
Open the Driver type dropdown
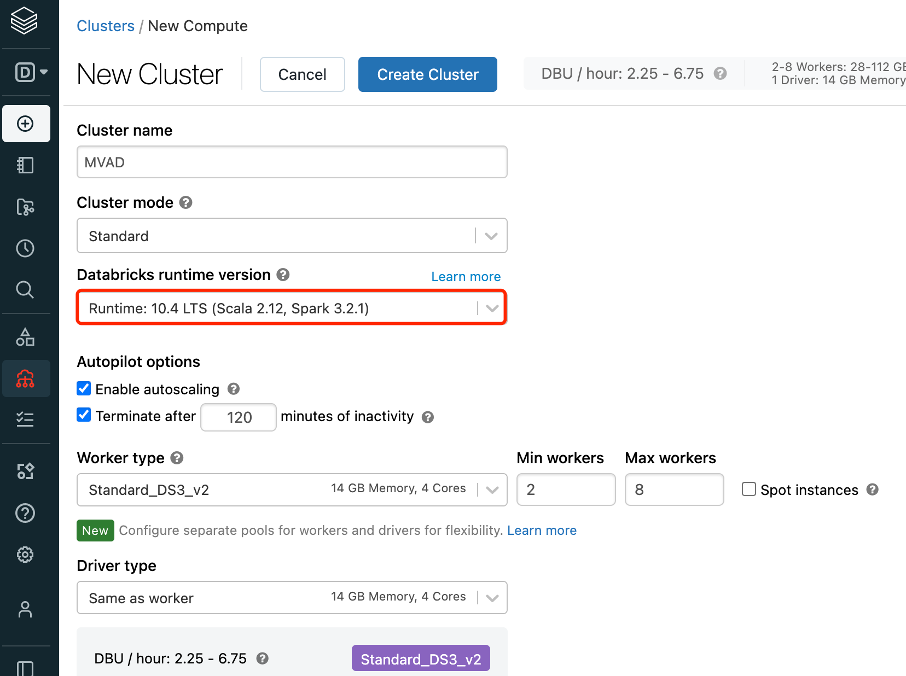(x=292, y=597)
